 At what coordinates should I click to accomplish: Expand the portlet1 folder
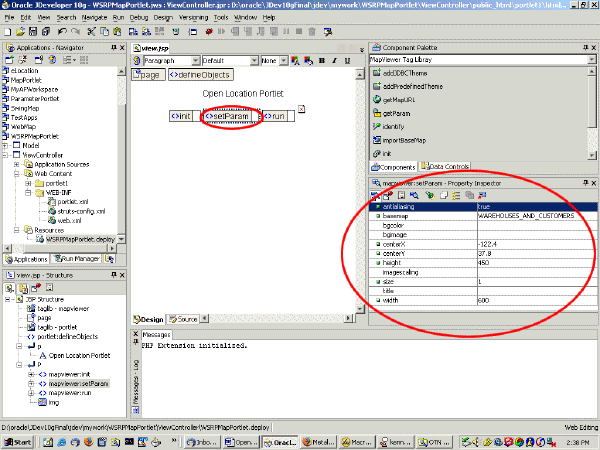coord(28,183)
